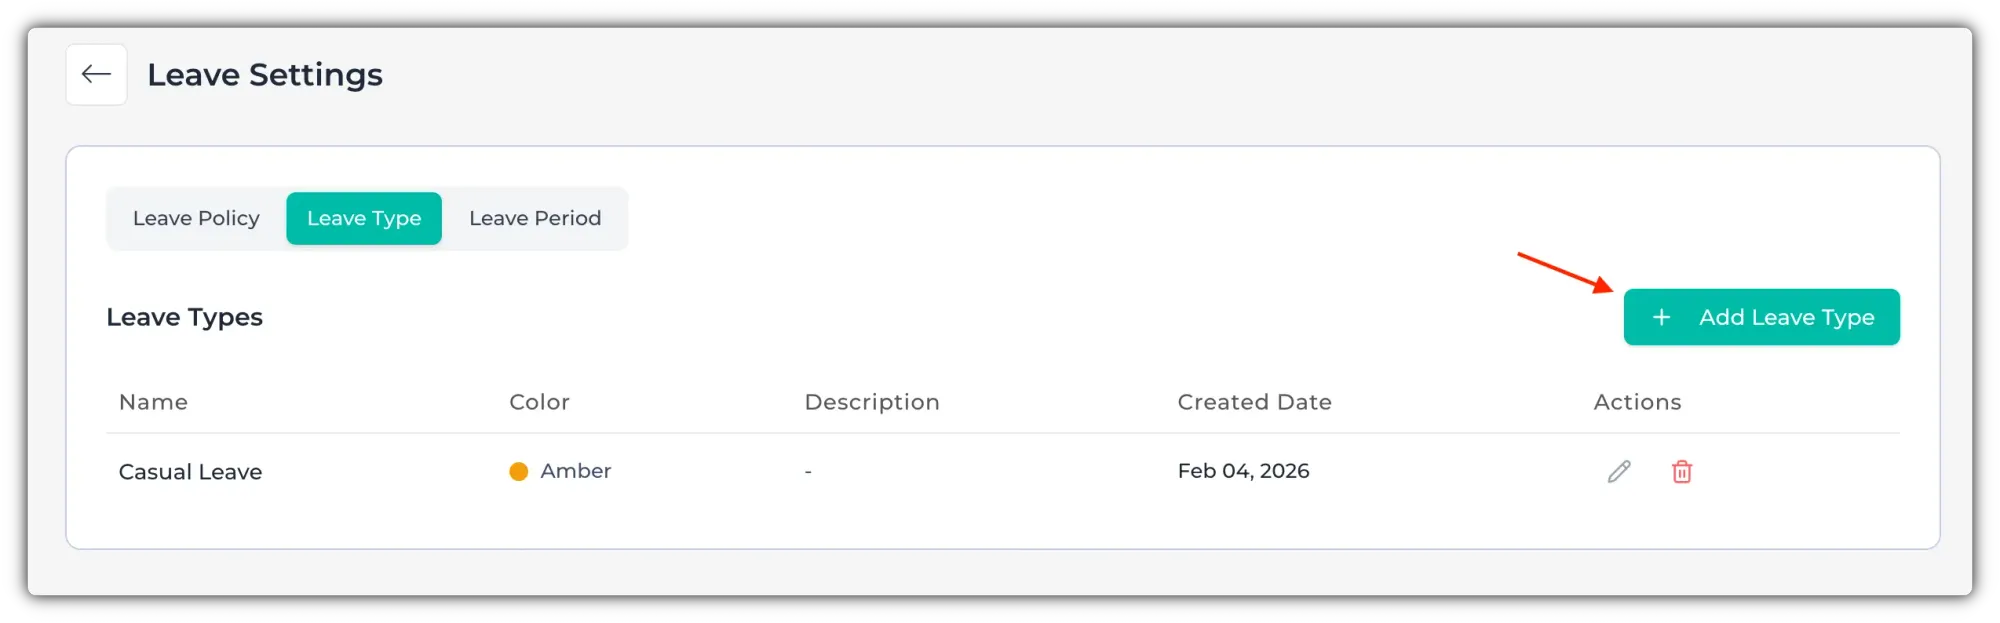Select the Leave Type tab
The height and width of the screenshot is (623, 2000).
[x=364, y=218]
